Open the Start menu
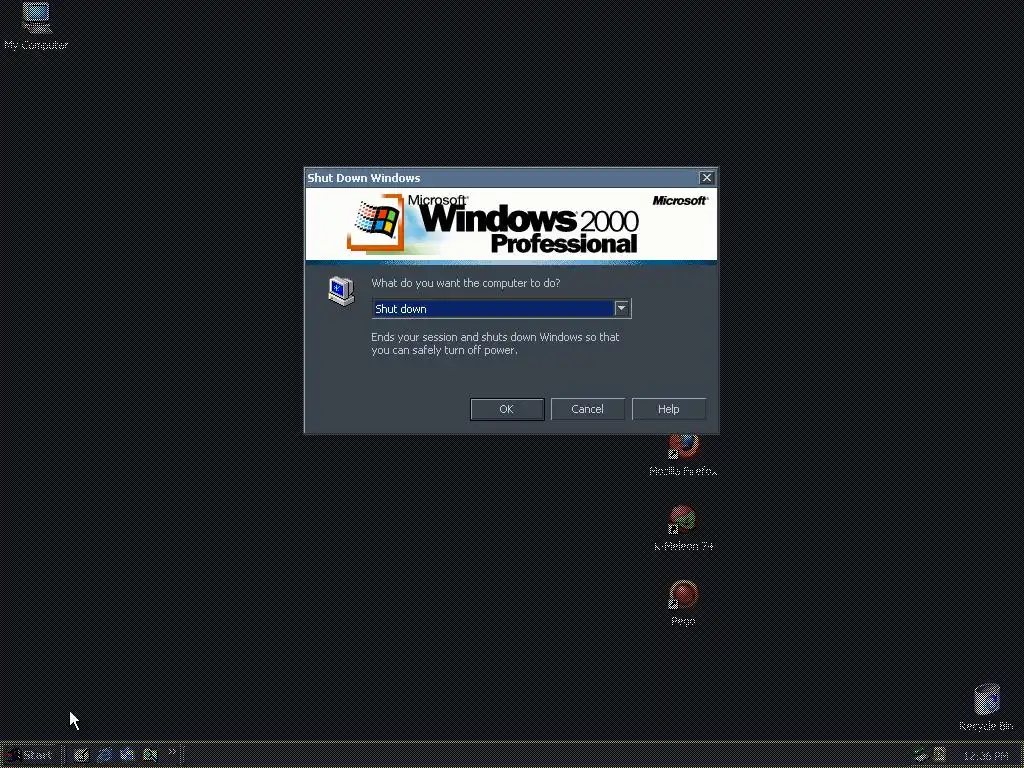 [x=29, y=756]
